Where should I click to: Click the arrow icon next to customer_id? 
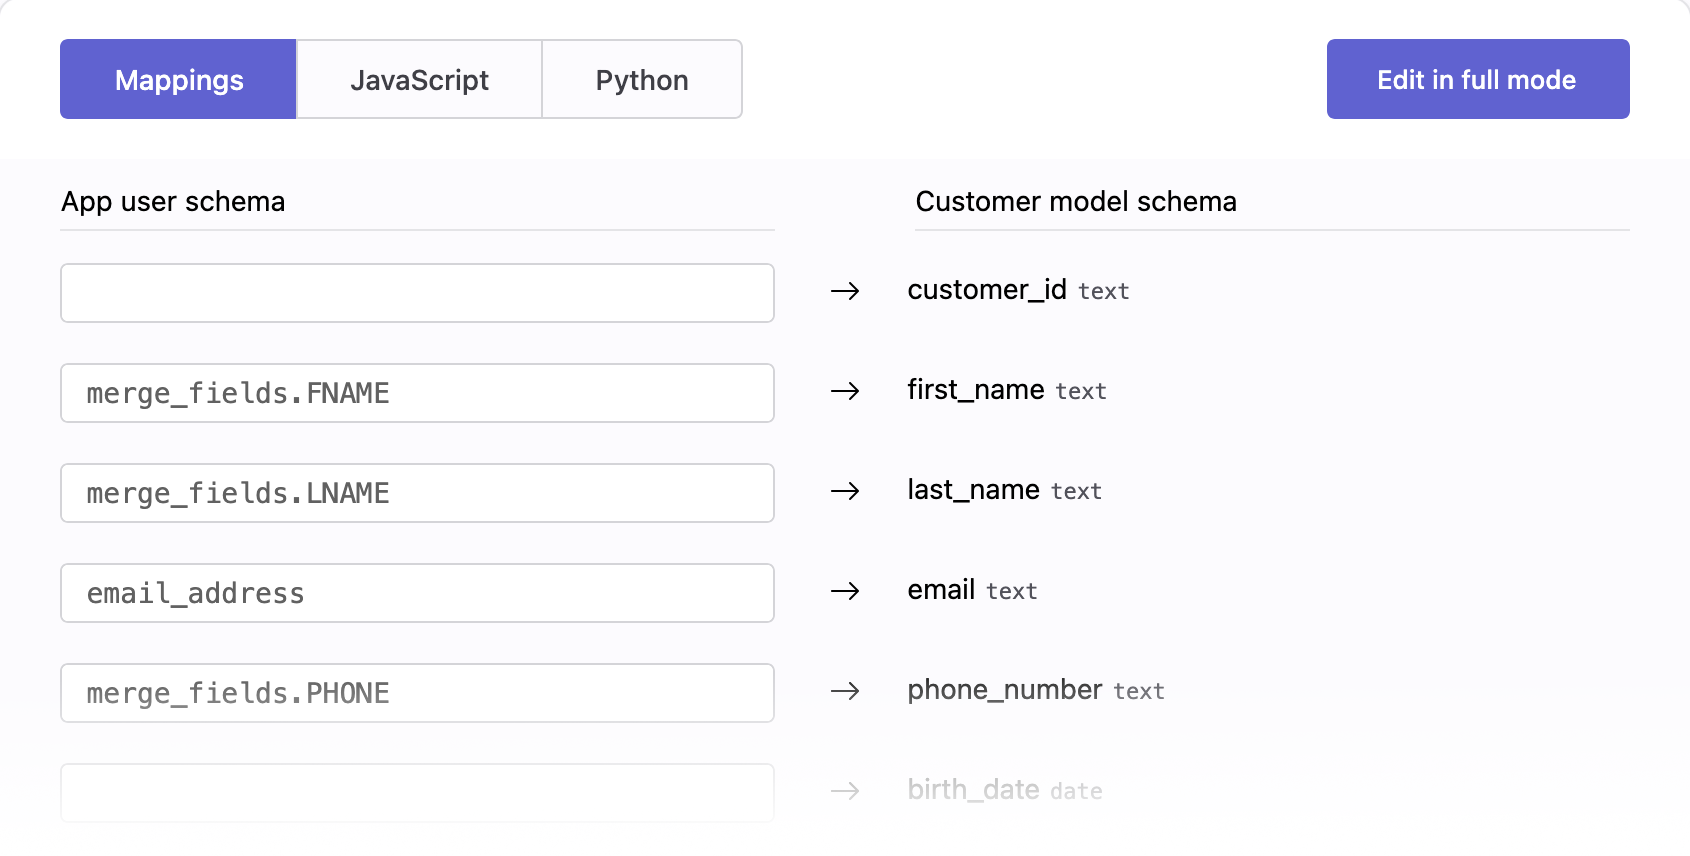[845, 291]
